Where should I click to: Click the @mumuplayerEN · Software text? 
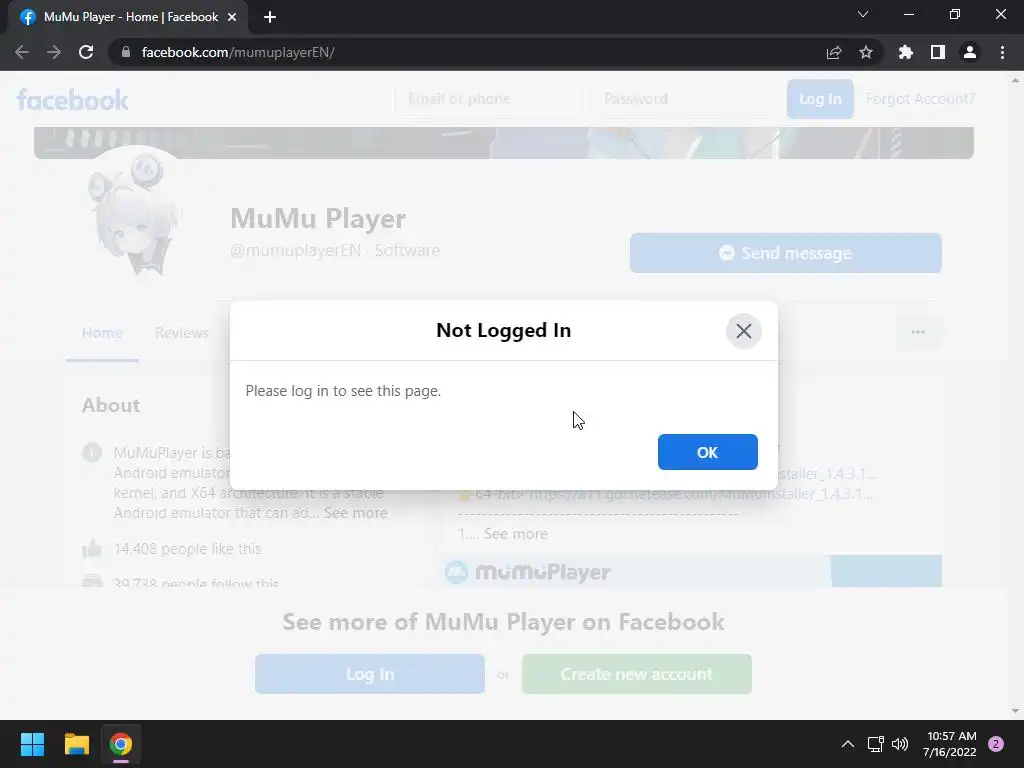pyautogui.click(x=335, y=250)
